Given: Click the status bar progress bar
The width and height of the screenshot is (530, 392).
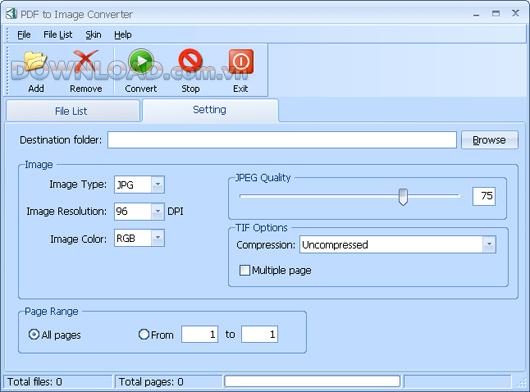Looking at the screenshot, I should (312, 381).
